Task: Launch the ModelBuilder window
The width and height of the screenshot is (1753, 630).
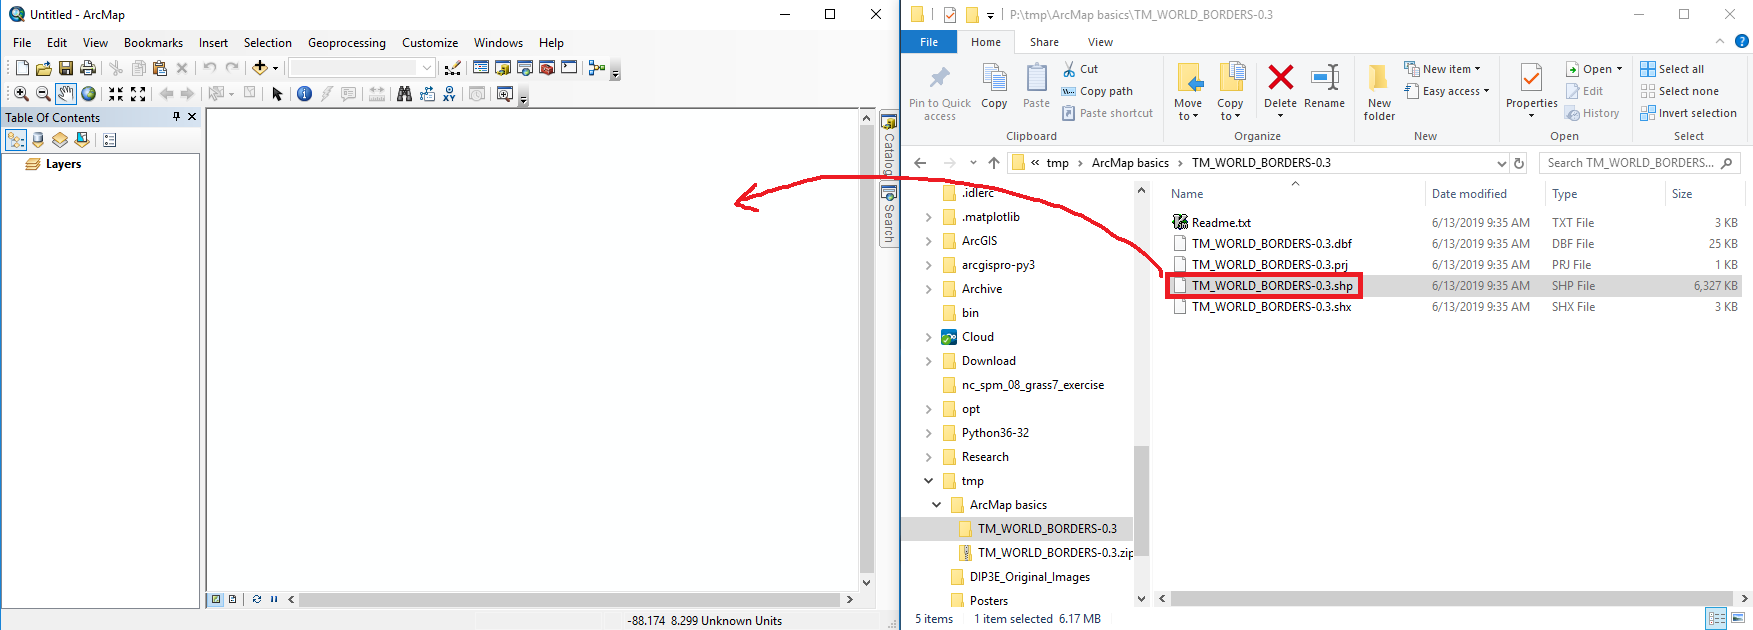Action: click(x=597, y=68)
